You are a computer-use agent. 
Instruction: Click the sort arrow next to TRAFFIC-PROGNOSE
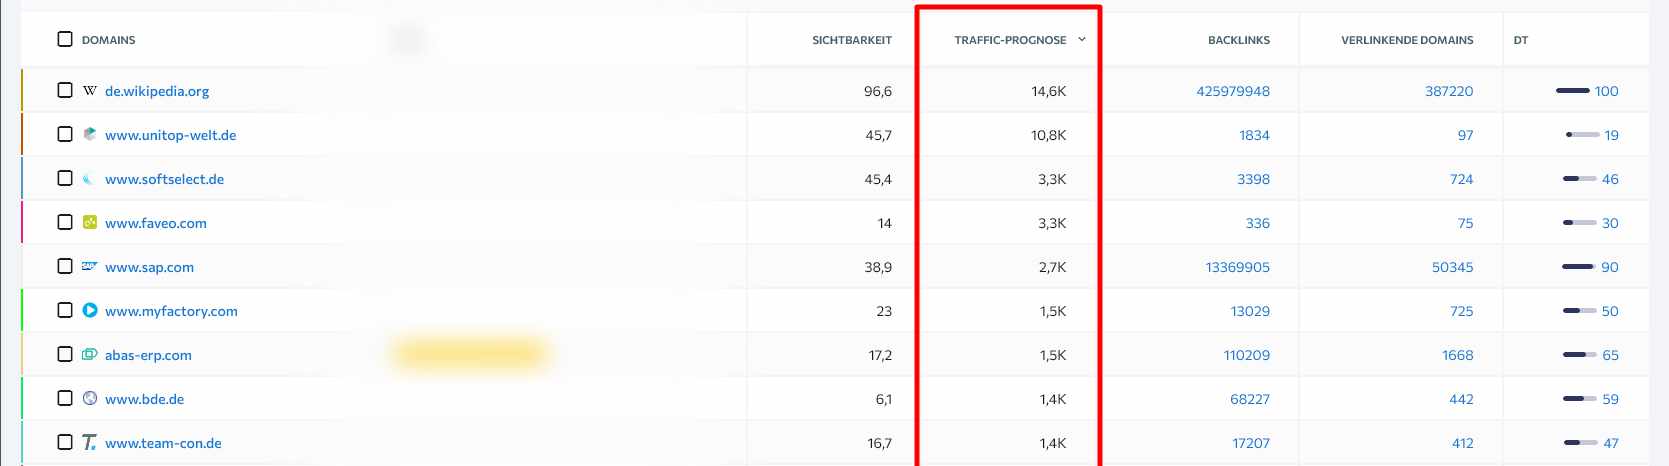coord(1082,40)
